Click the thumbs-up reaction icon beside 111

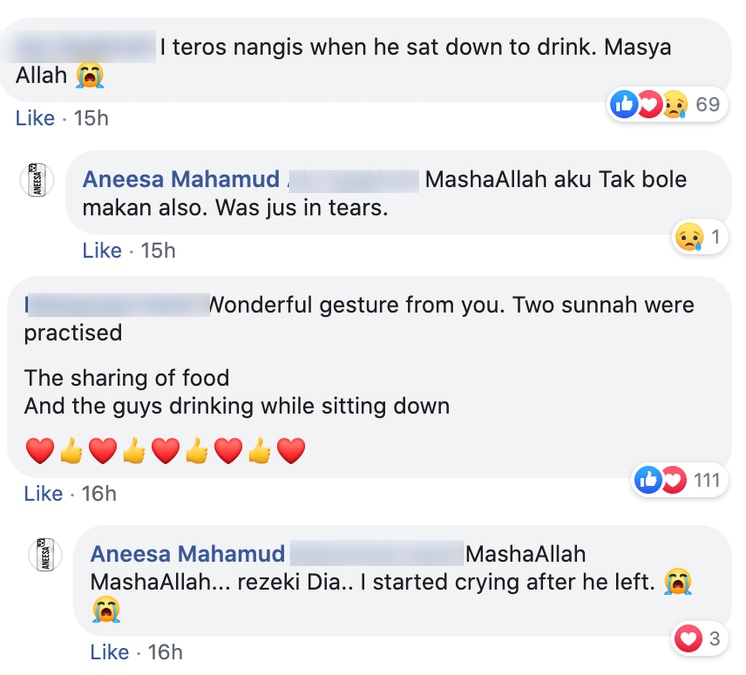coord(648,480)
